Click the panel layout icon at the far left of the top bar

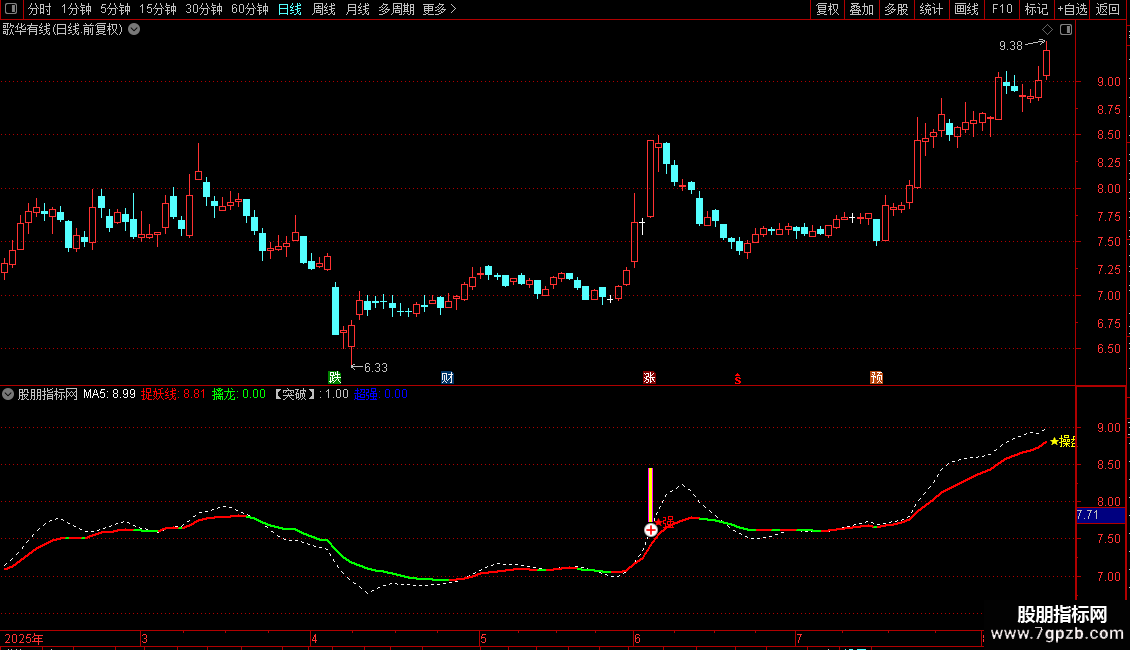tap(11, 9)
